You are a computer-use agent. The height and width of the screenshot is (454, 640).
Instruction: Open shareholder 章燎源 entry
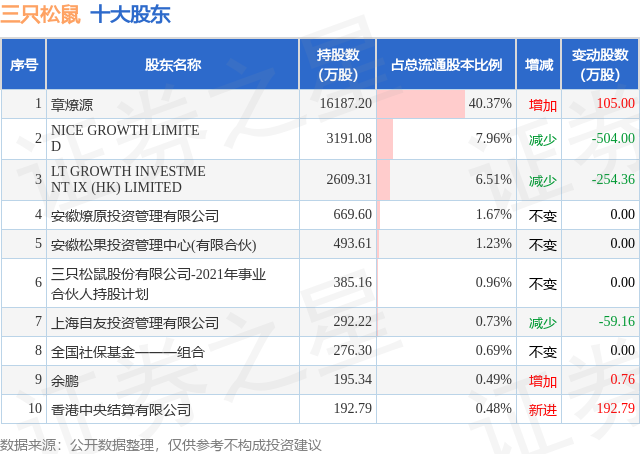(72, 105)
